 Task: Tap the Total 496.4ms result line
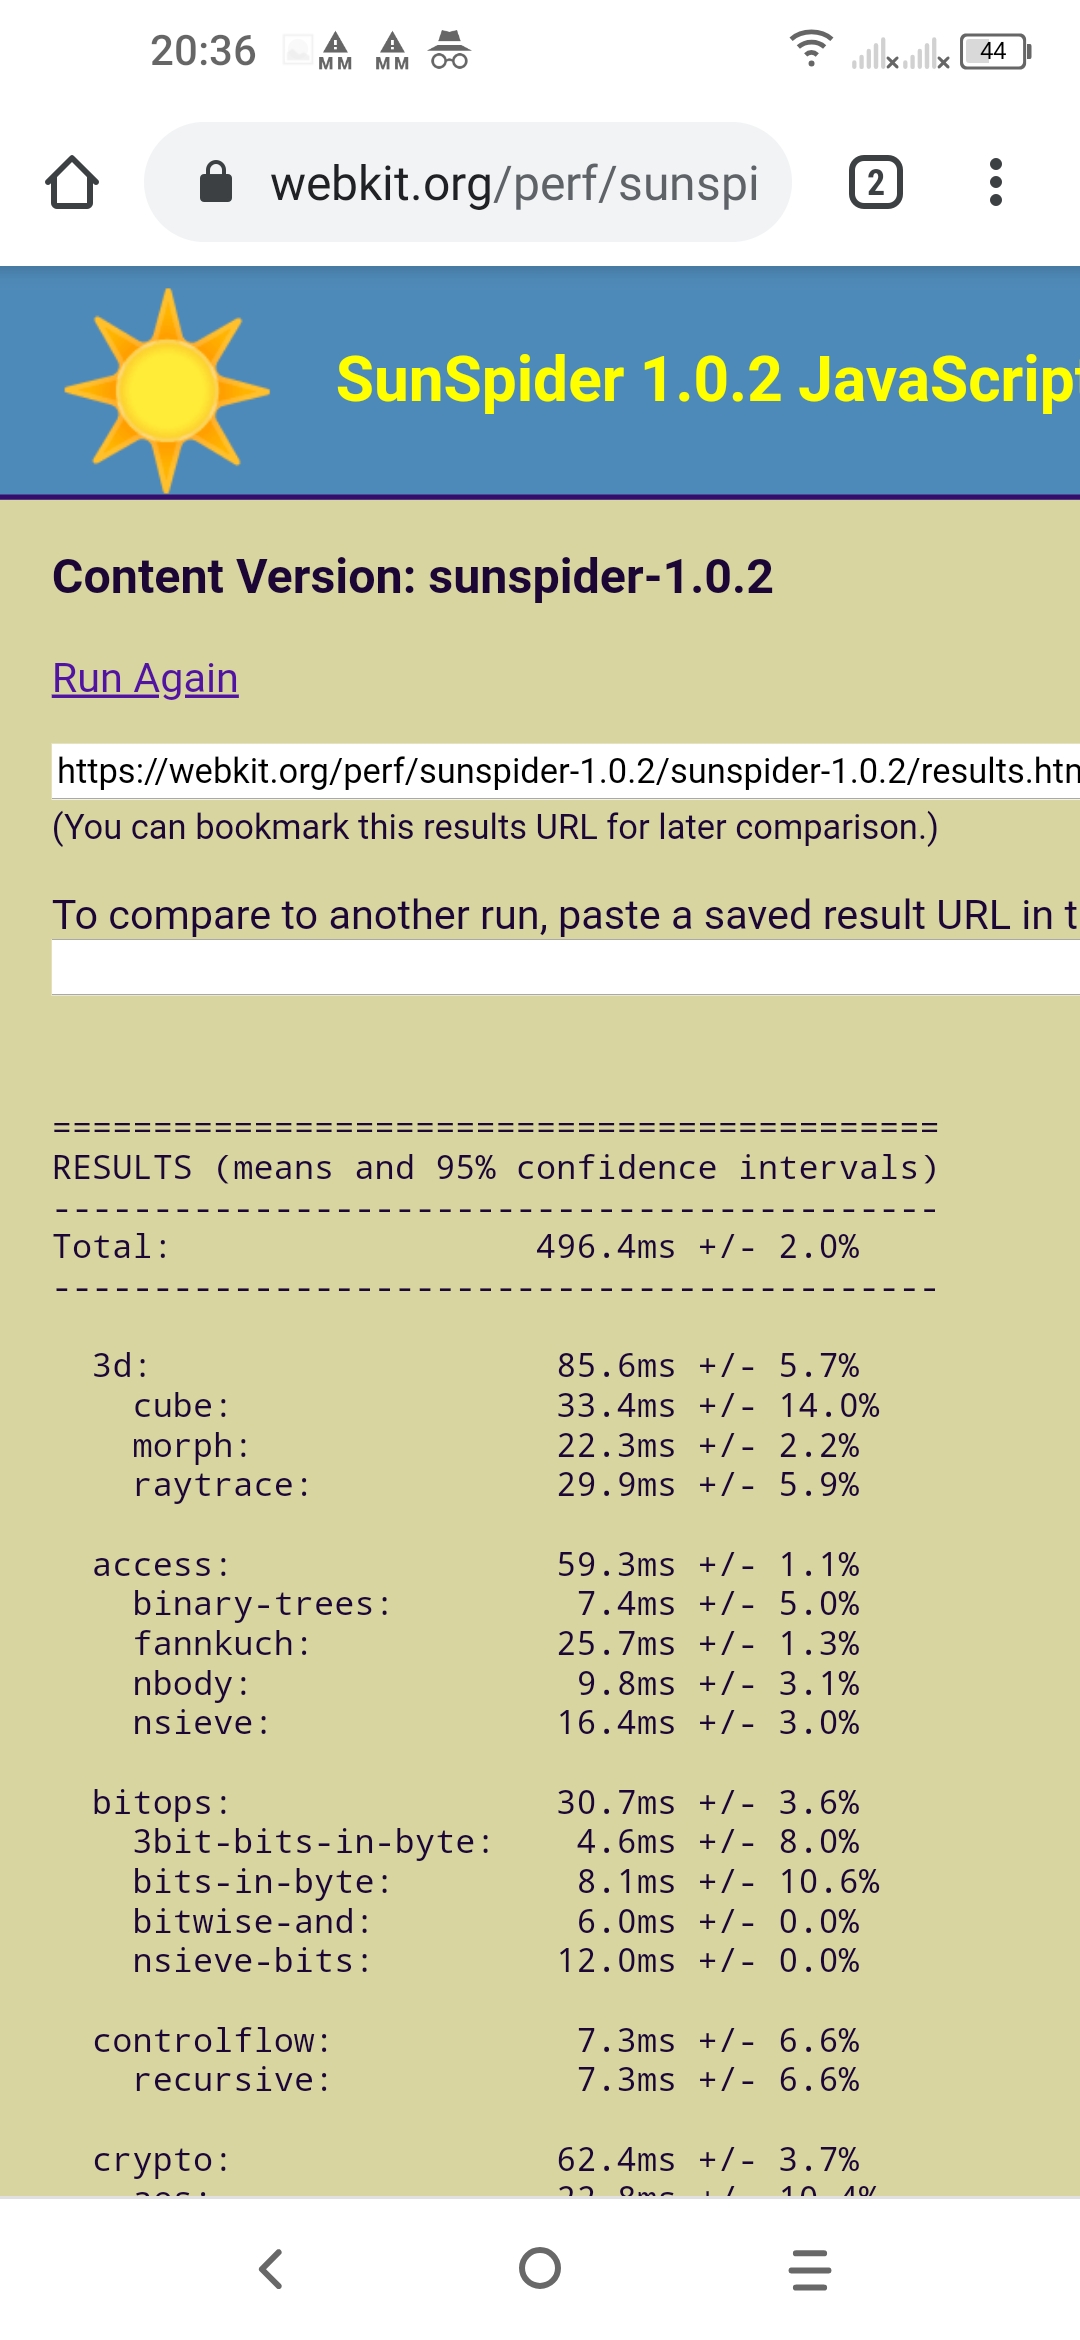coord(455,1247)
